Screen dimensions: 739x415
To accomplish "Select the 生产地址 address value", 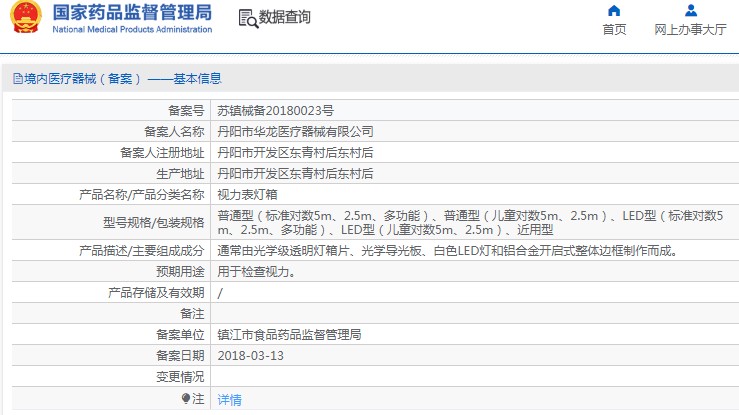I will [x=296, y=174].
